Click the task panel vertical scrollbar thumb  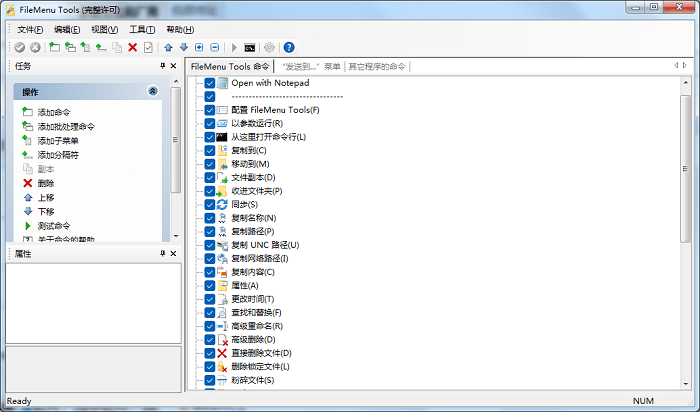[176, 140]
